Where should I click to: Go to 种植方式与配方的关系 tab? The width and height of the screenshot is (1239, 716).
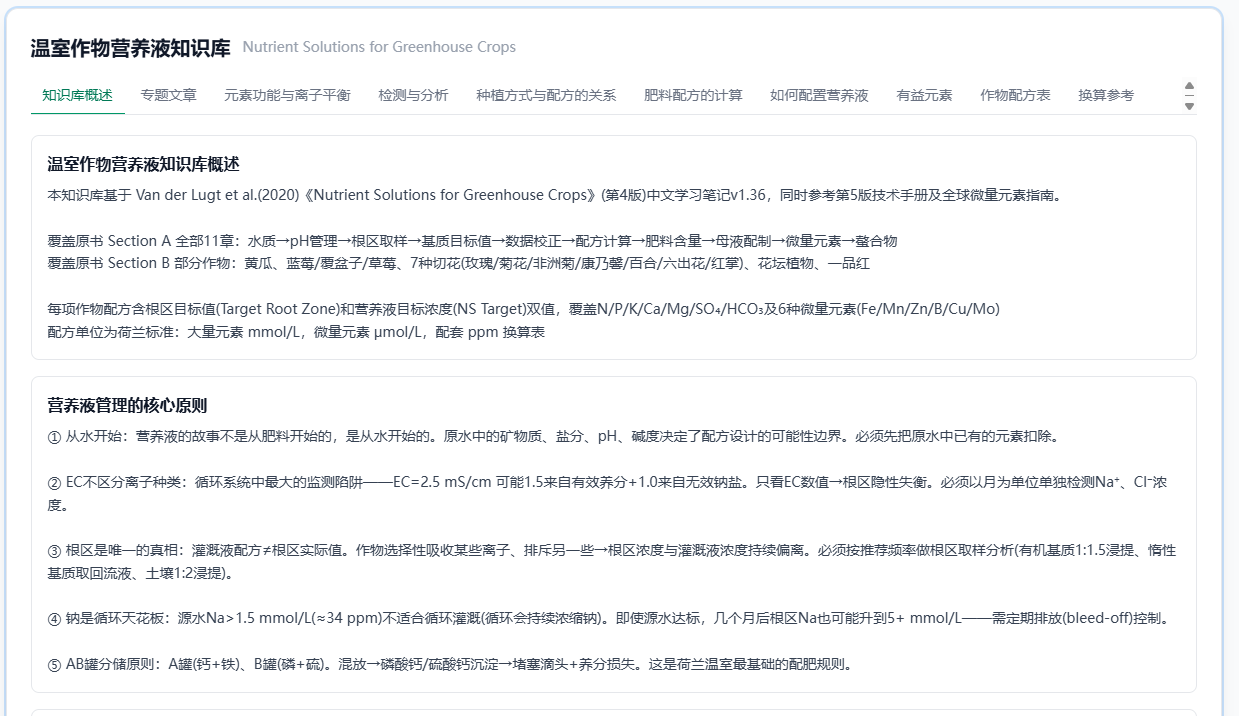[x=546, y=95]
